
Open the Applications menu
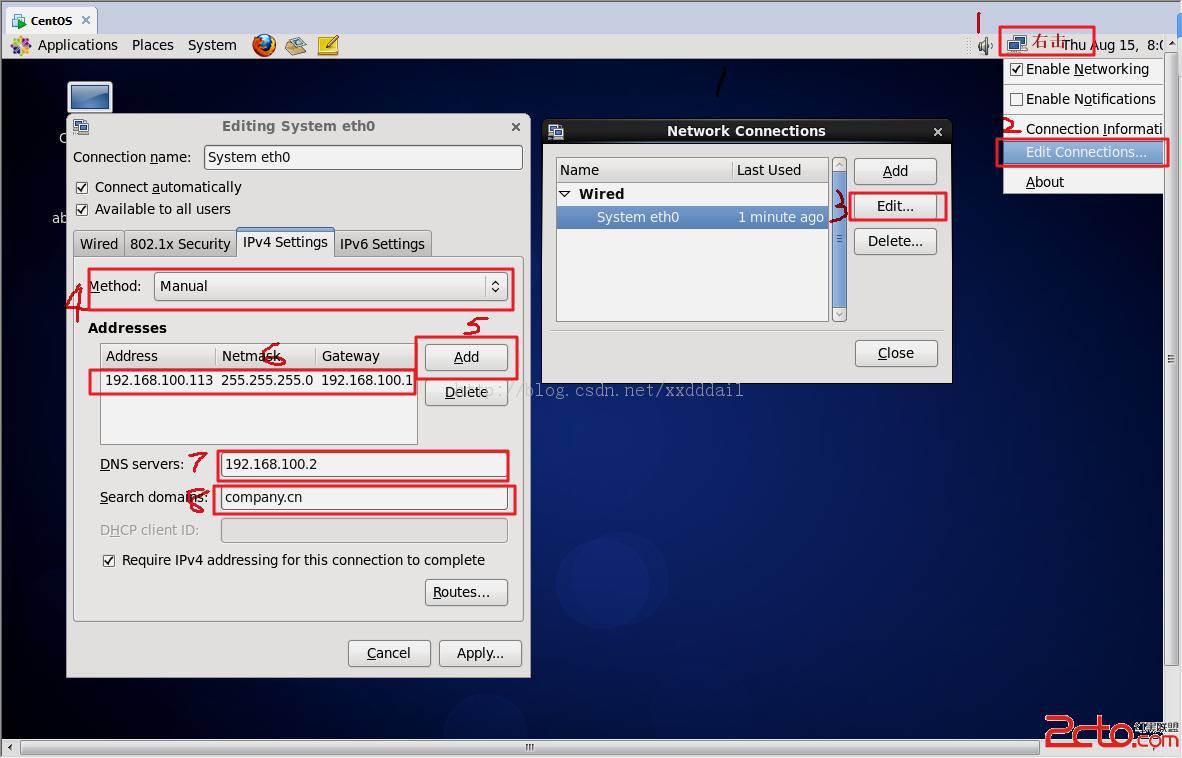pos(78,45)
